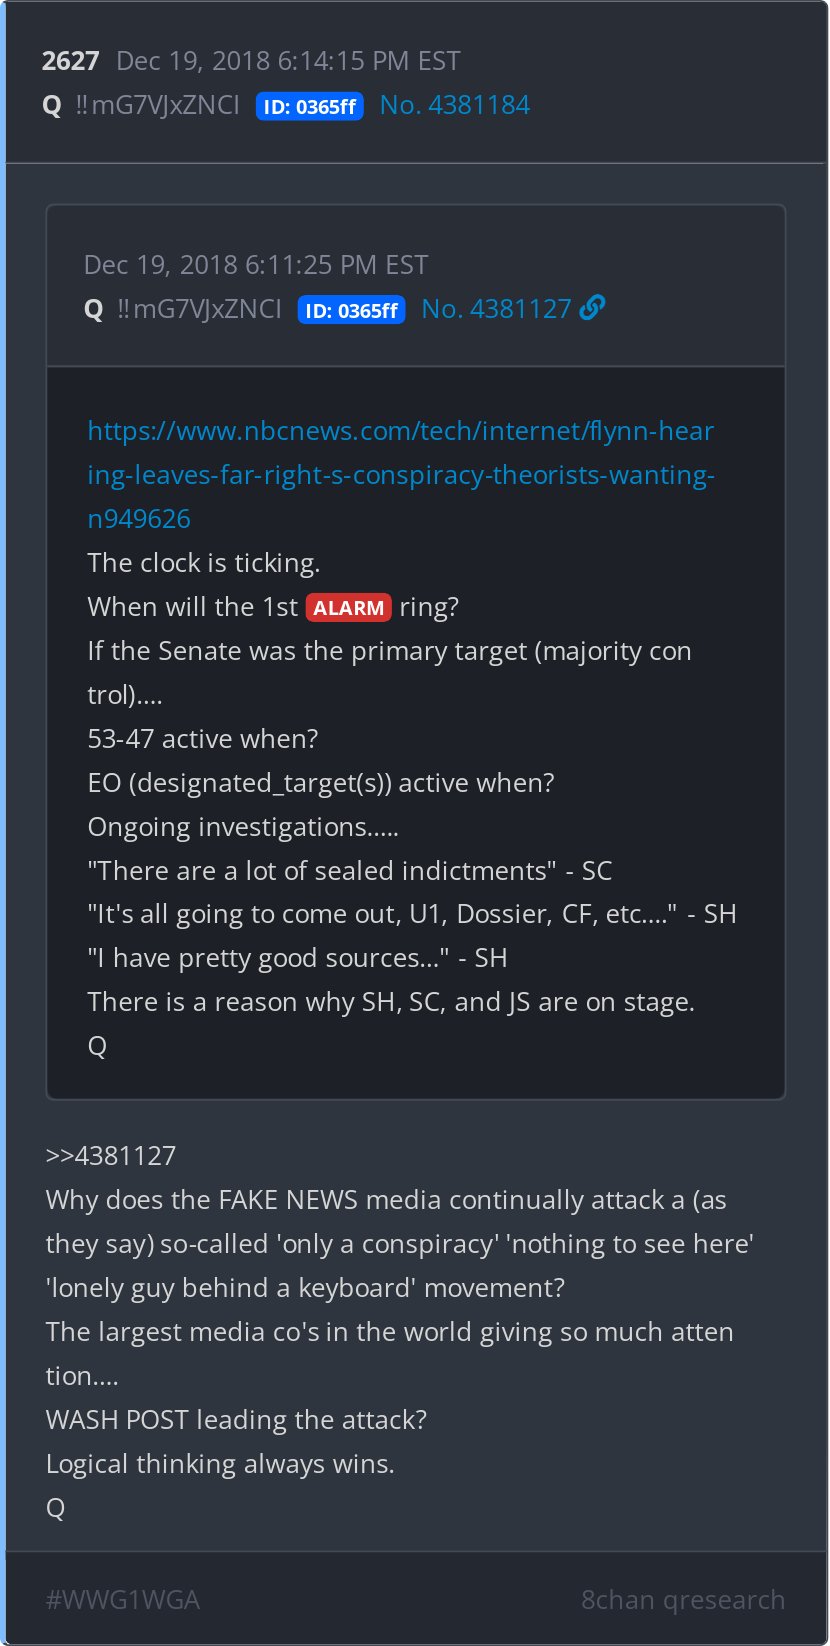830x1646 pixels.
Task: Click post number 2627
Action: click(x=71, y=61)
